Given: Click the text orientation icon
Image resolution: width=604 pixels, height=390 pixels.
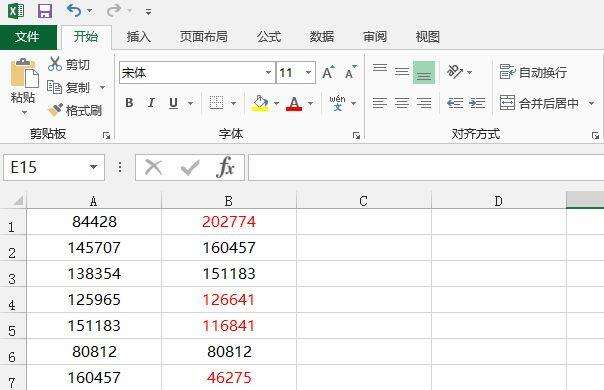Looking at the screenshot, I should tap(455, 72).
